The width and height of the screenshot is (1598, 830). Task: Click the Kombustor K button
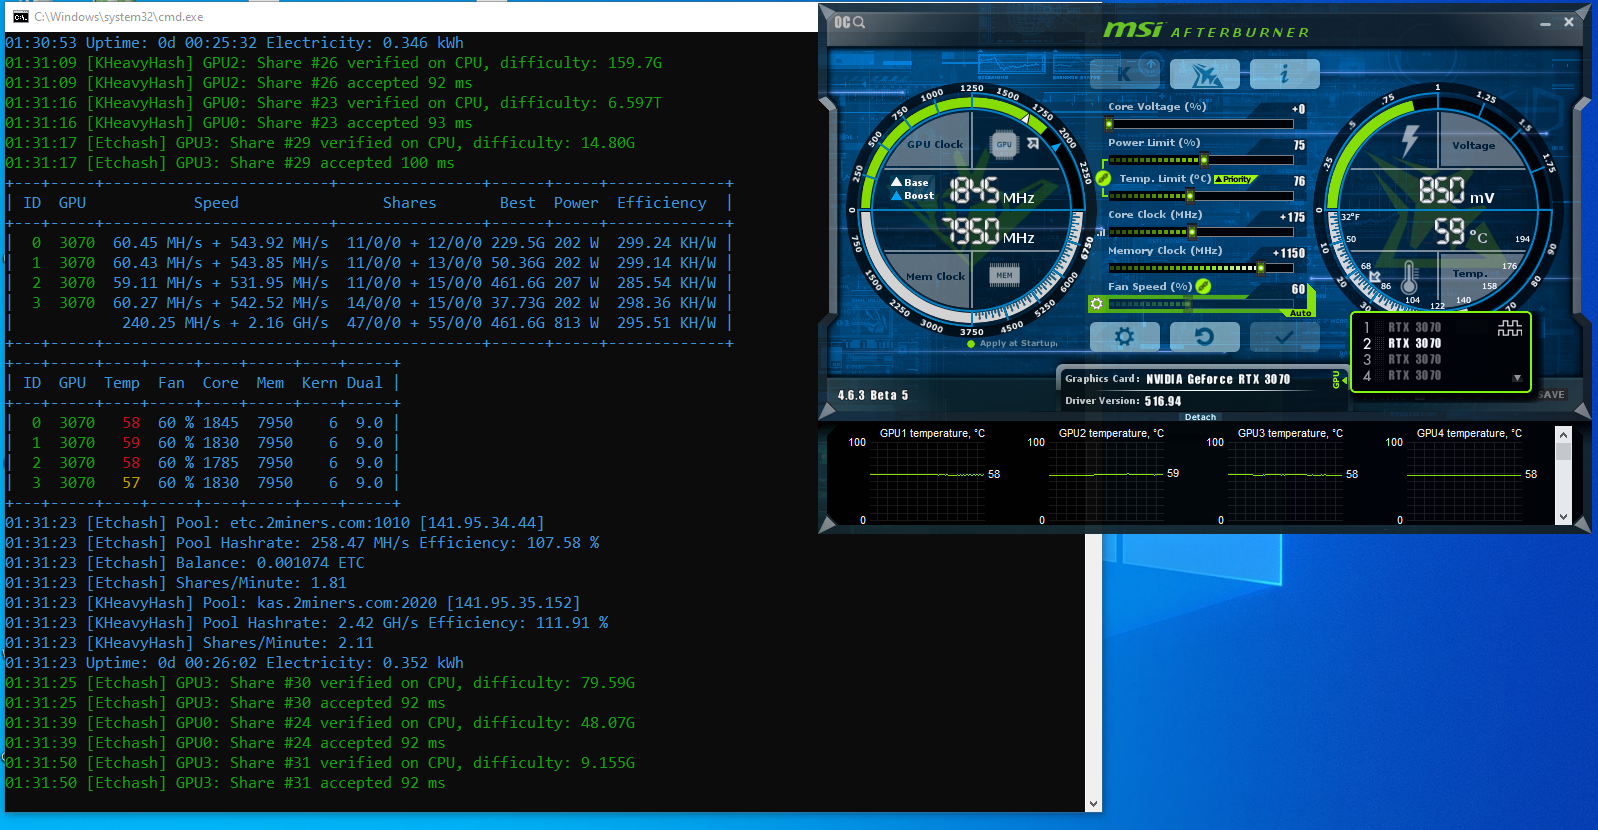(x=1124, y=74)
